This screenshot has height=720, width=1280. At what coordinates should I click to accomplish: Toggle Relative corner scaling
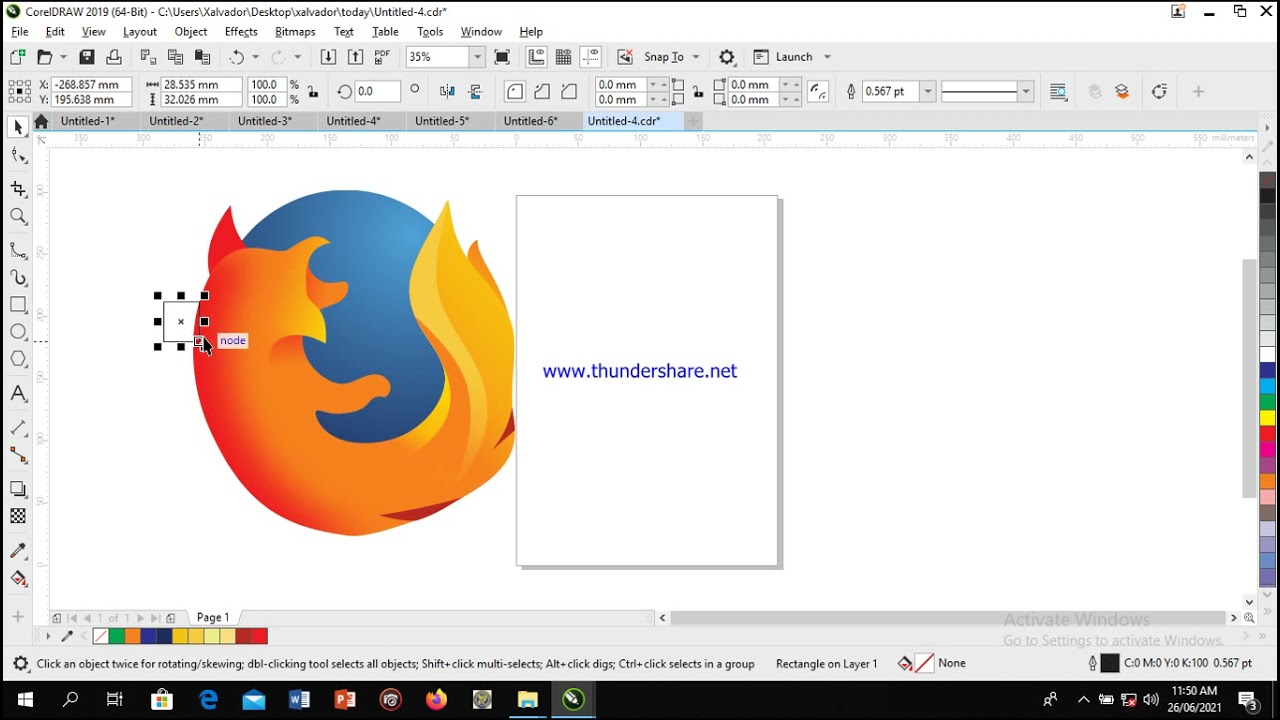coord(818,92)
